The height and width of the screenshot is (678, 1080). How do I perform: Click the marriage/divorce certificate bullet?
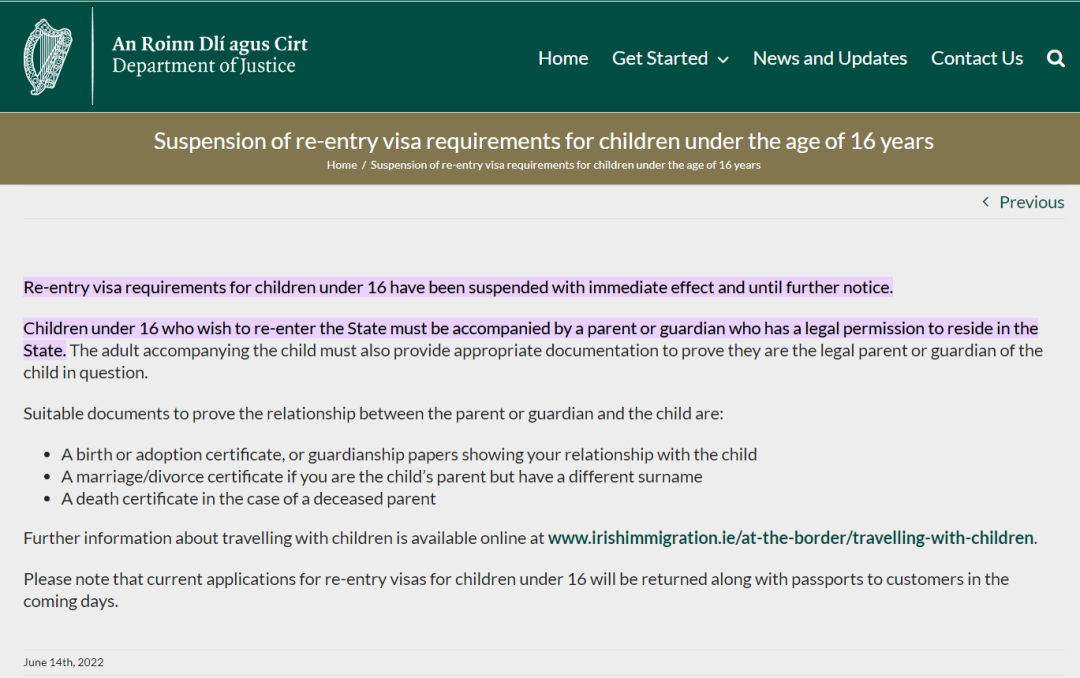(x=381, y=476)
